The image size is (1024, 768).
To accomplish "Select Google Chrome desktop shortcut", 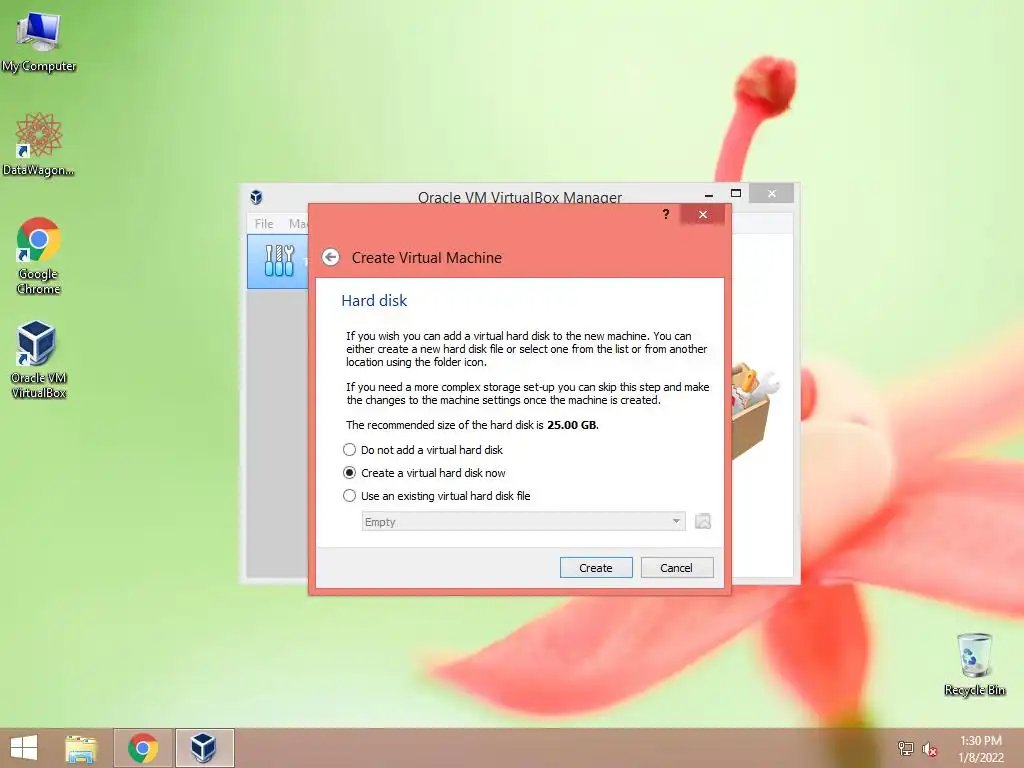I will [39, 255].
